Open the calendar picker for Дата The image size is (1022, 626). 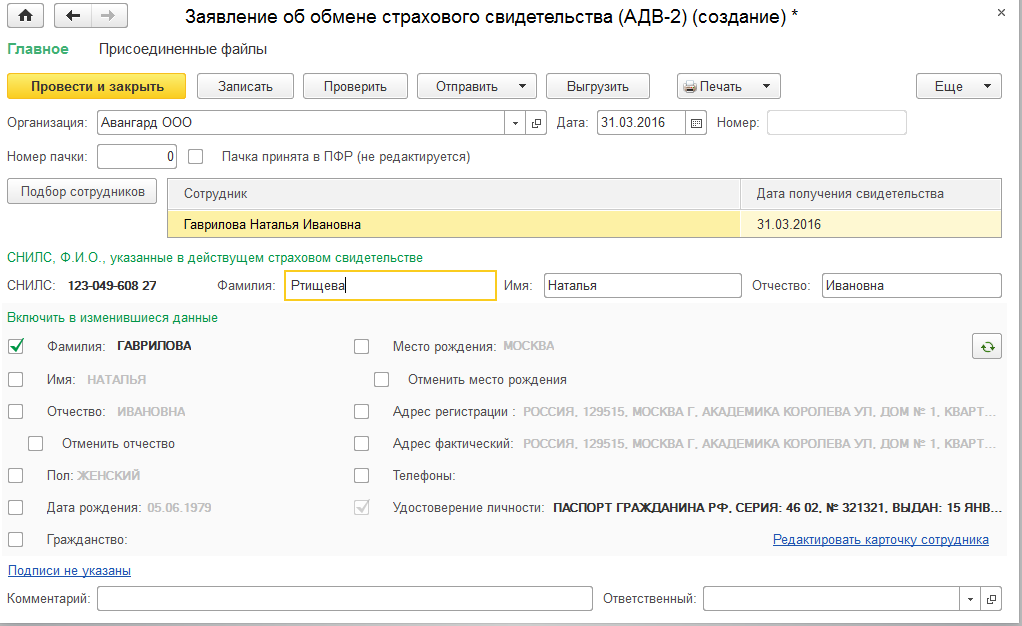pyautogui.click(x=697, y=123)
